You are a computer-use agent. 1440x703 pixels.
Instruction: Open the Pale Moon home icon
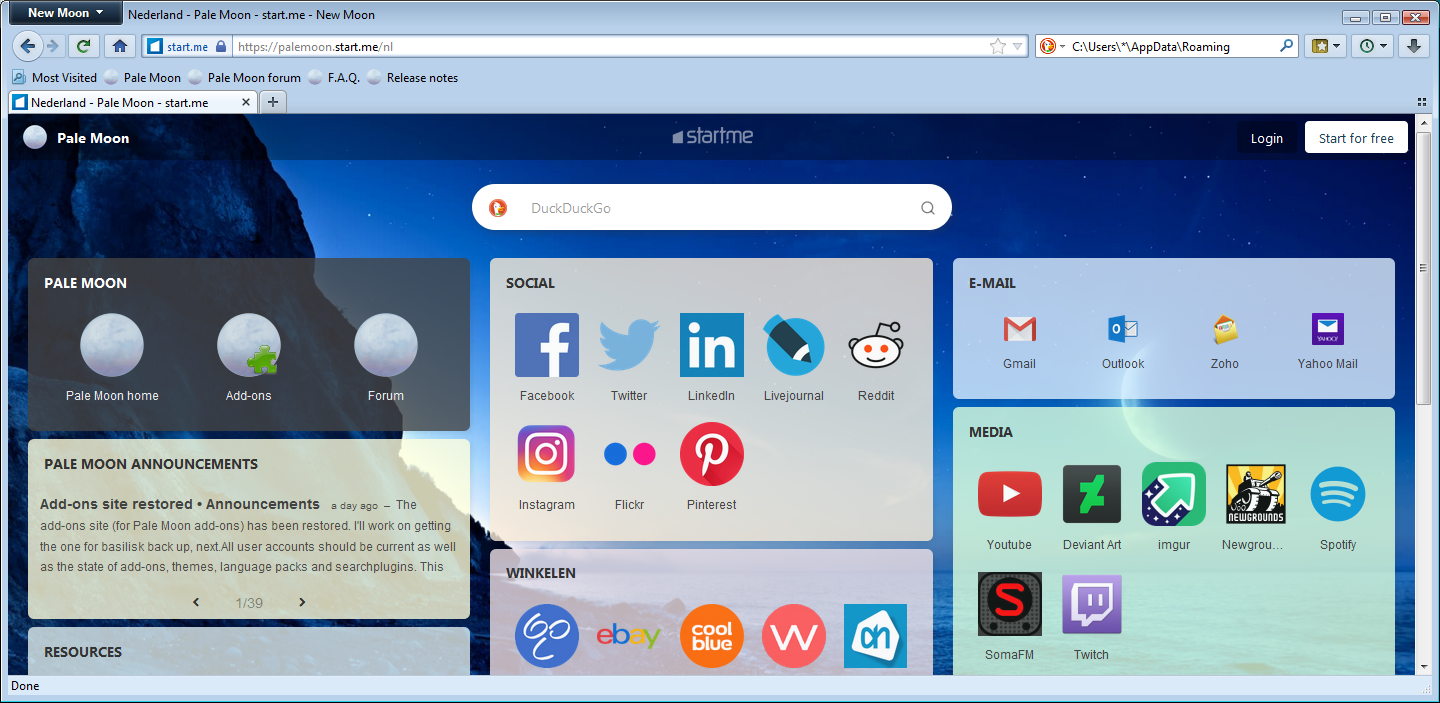tap(112, 345)
